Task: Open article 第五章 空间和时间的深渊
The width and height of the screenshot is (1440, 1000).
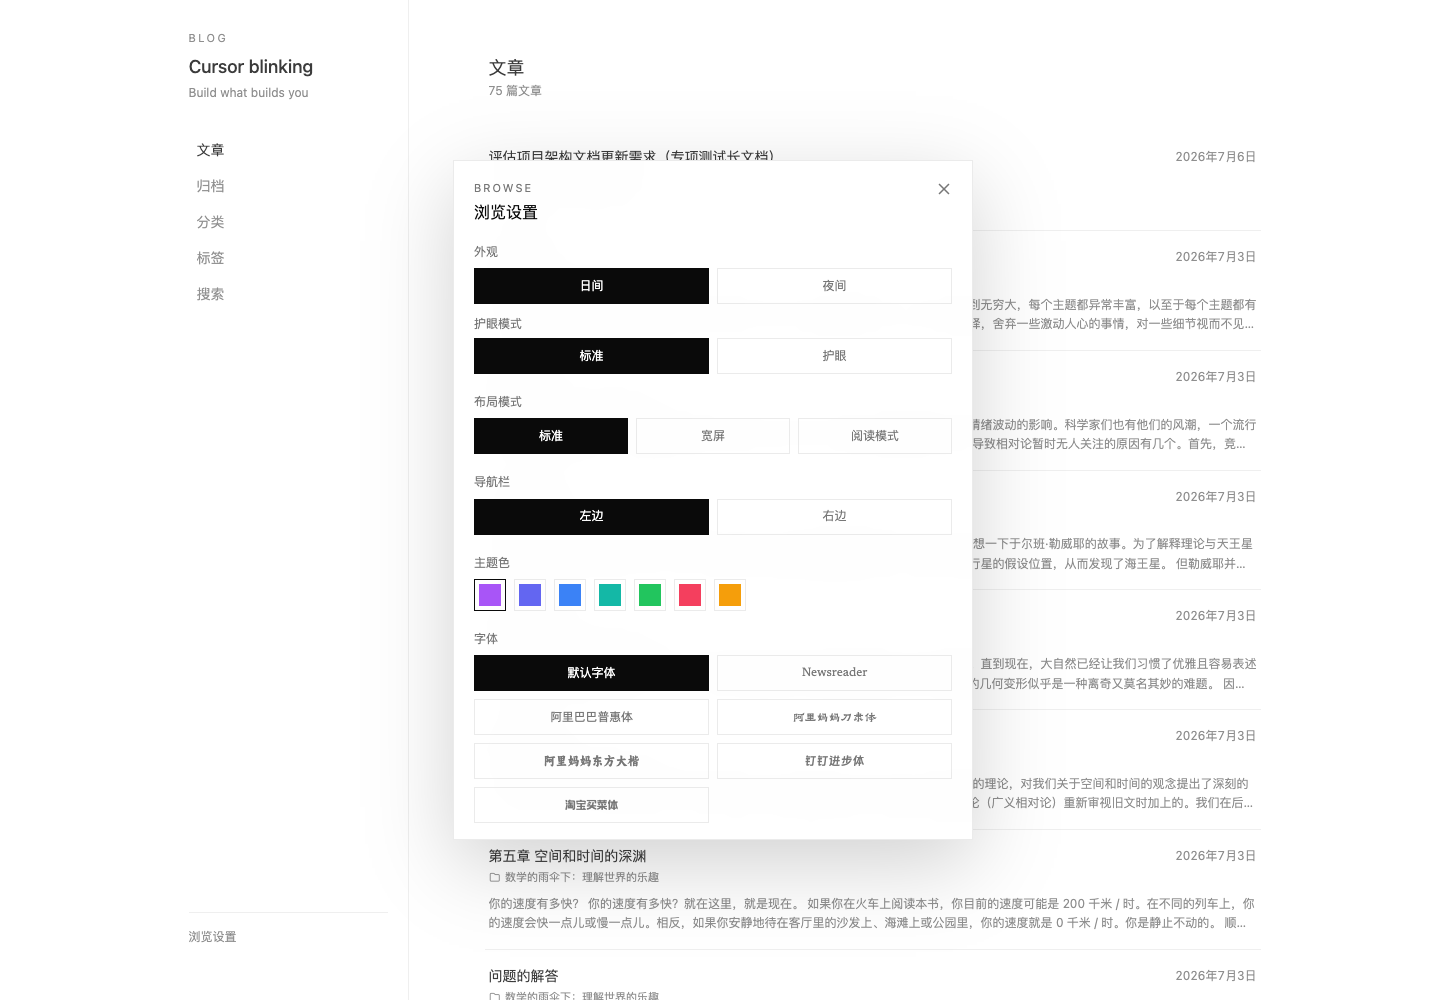Action: pyautogui.click(x=567, y=856)
